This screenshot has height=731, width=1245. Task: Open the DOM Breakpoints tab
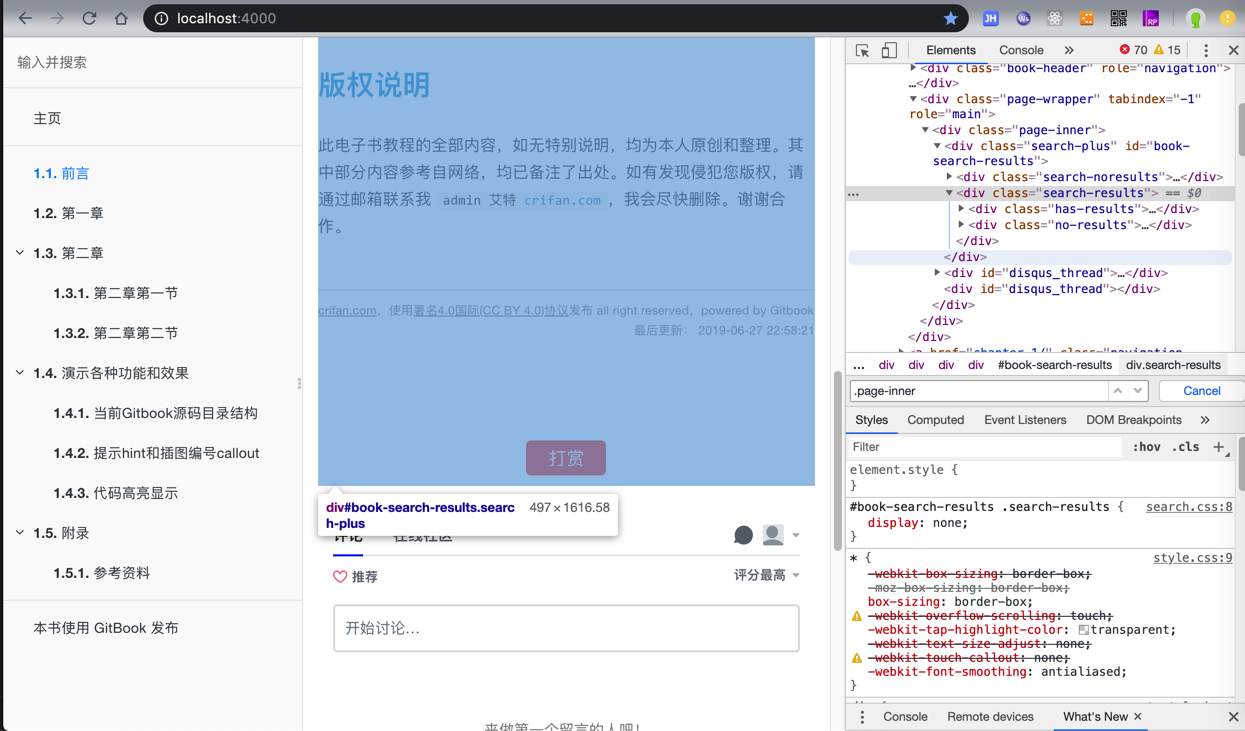[x=1134, y=420]
